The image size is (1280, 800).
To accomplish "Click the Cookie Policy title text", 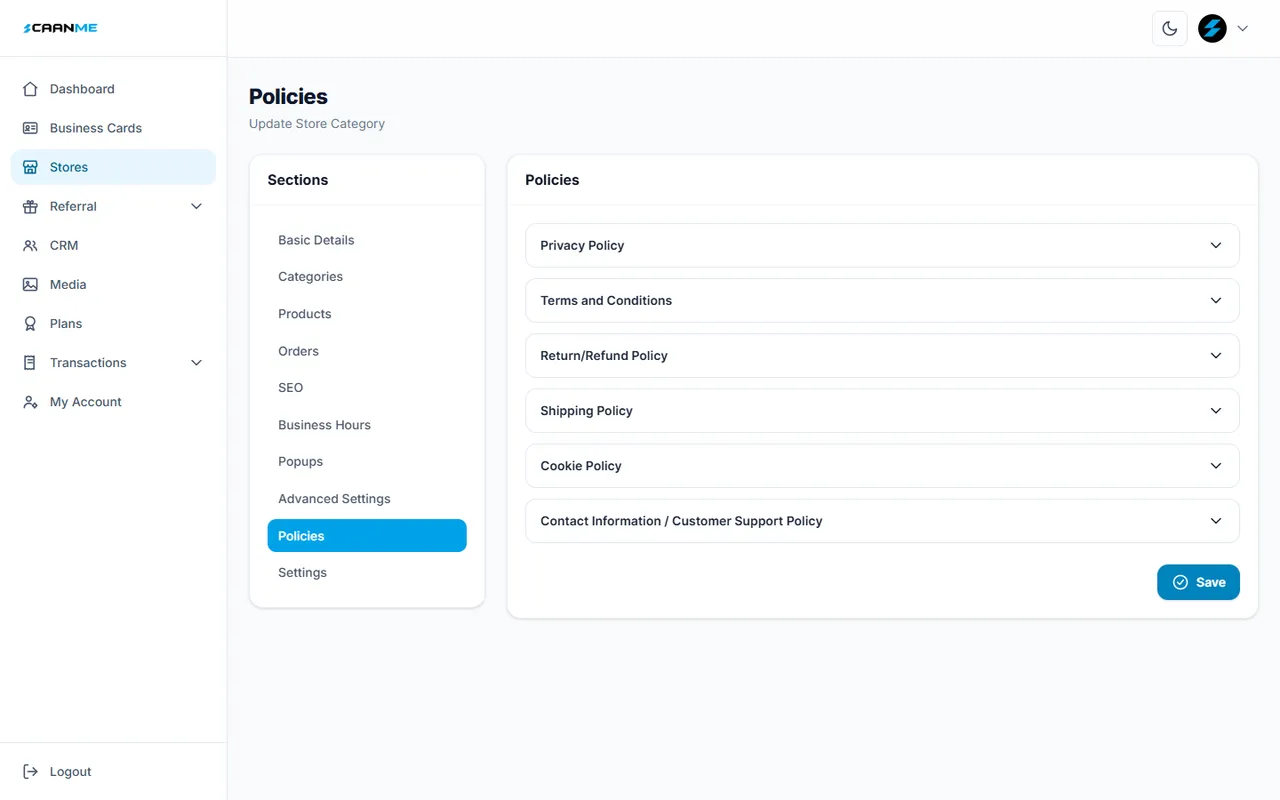I will click(581, 465).
